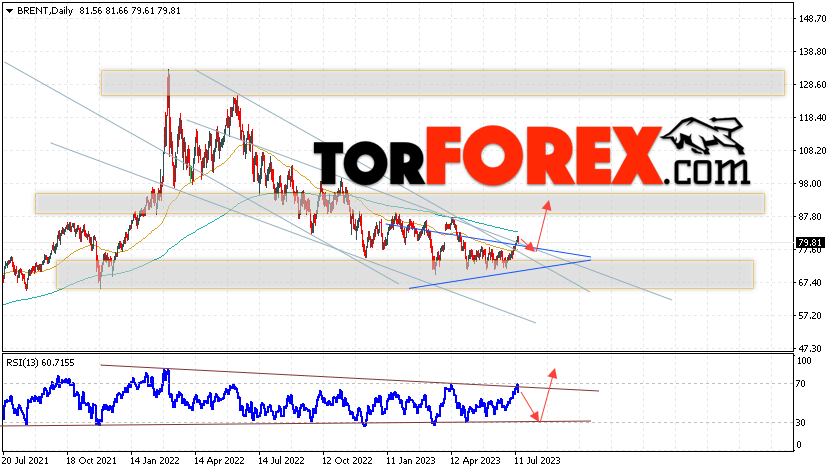Open the BRENT symbol dropdown arrow
Screen dimensions: 833x472
pyautogui.click(x=9, y=11)
